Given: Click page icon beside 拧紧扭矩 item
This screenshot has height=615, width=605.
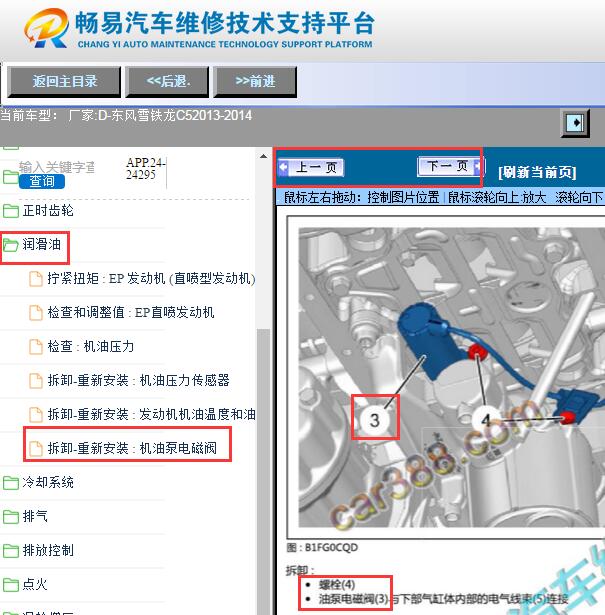Looking at the screenshot, I should coord(36,279).
